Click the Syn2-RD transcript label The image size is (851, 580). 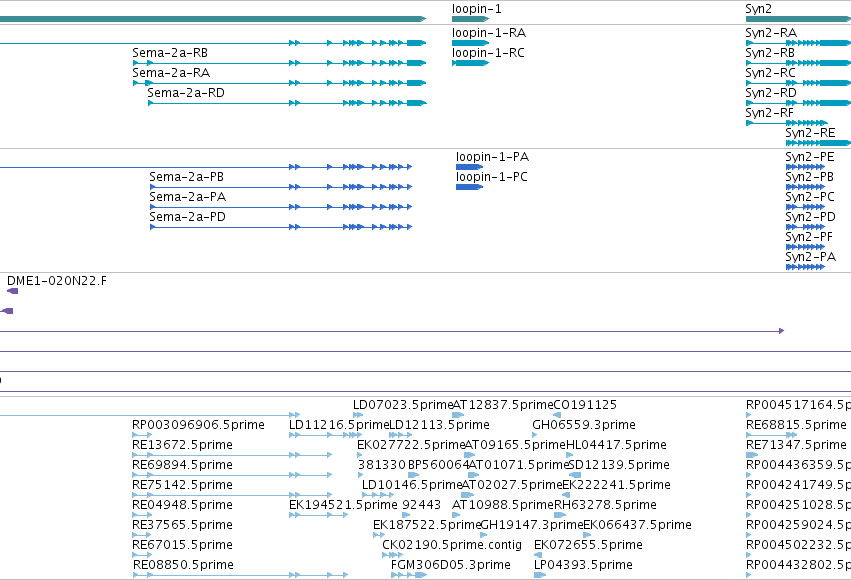[771, 93]
